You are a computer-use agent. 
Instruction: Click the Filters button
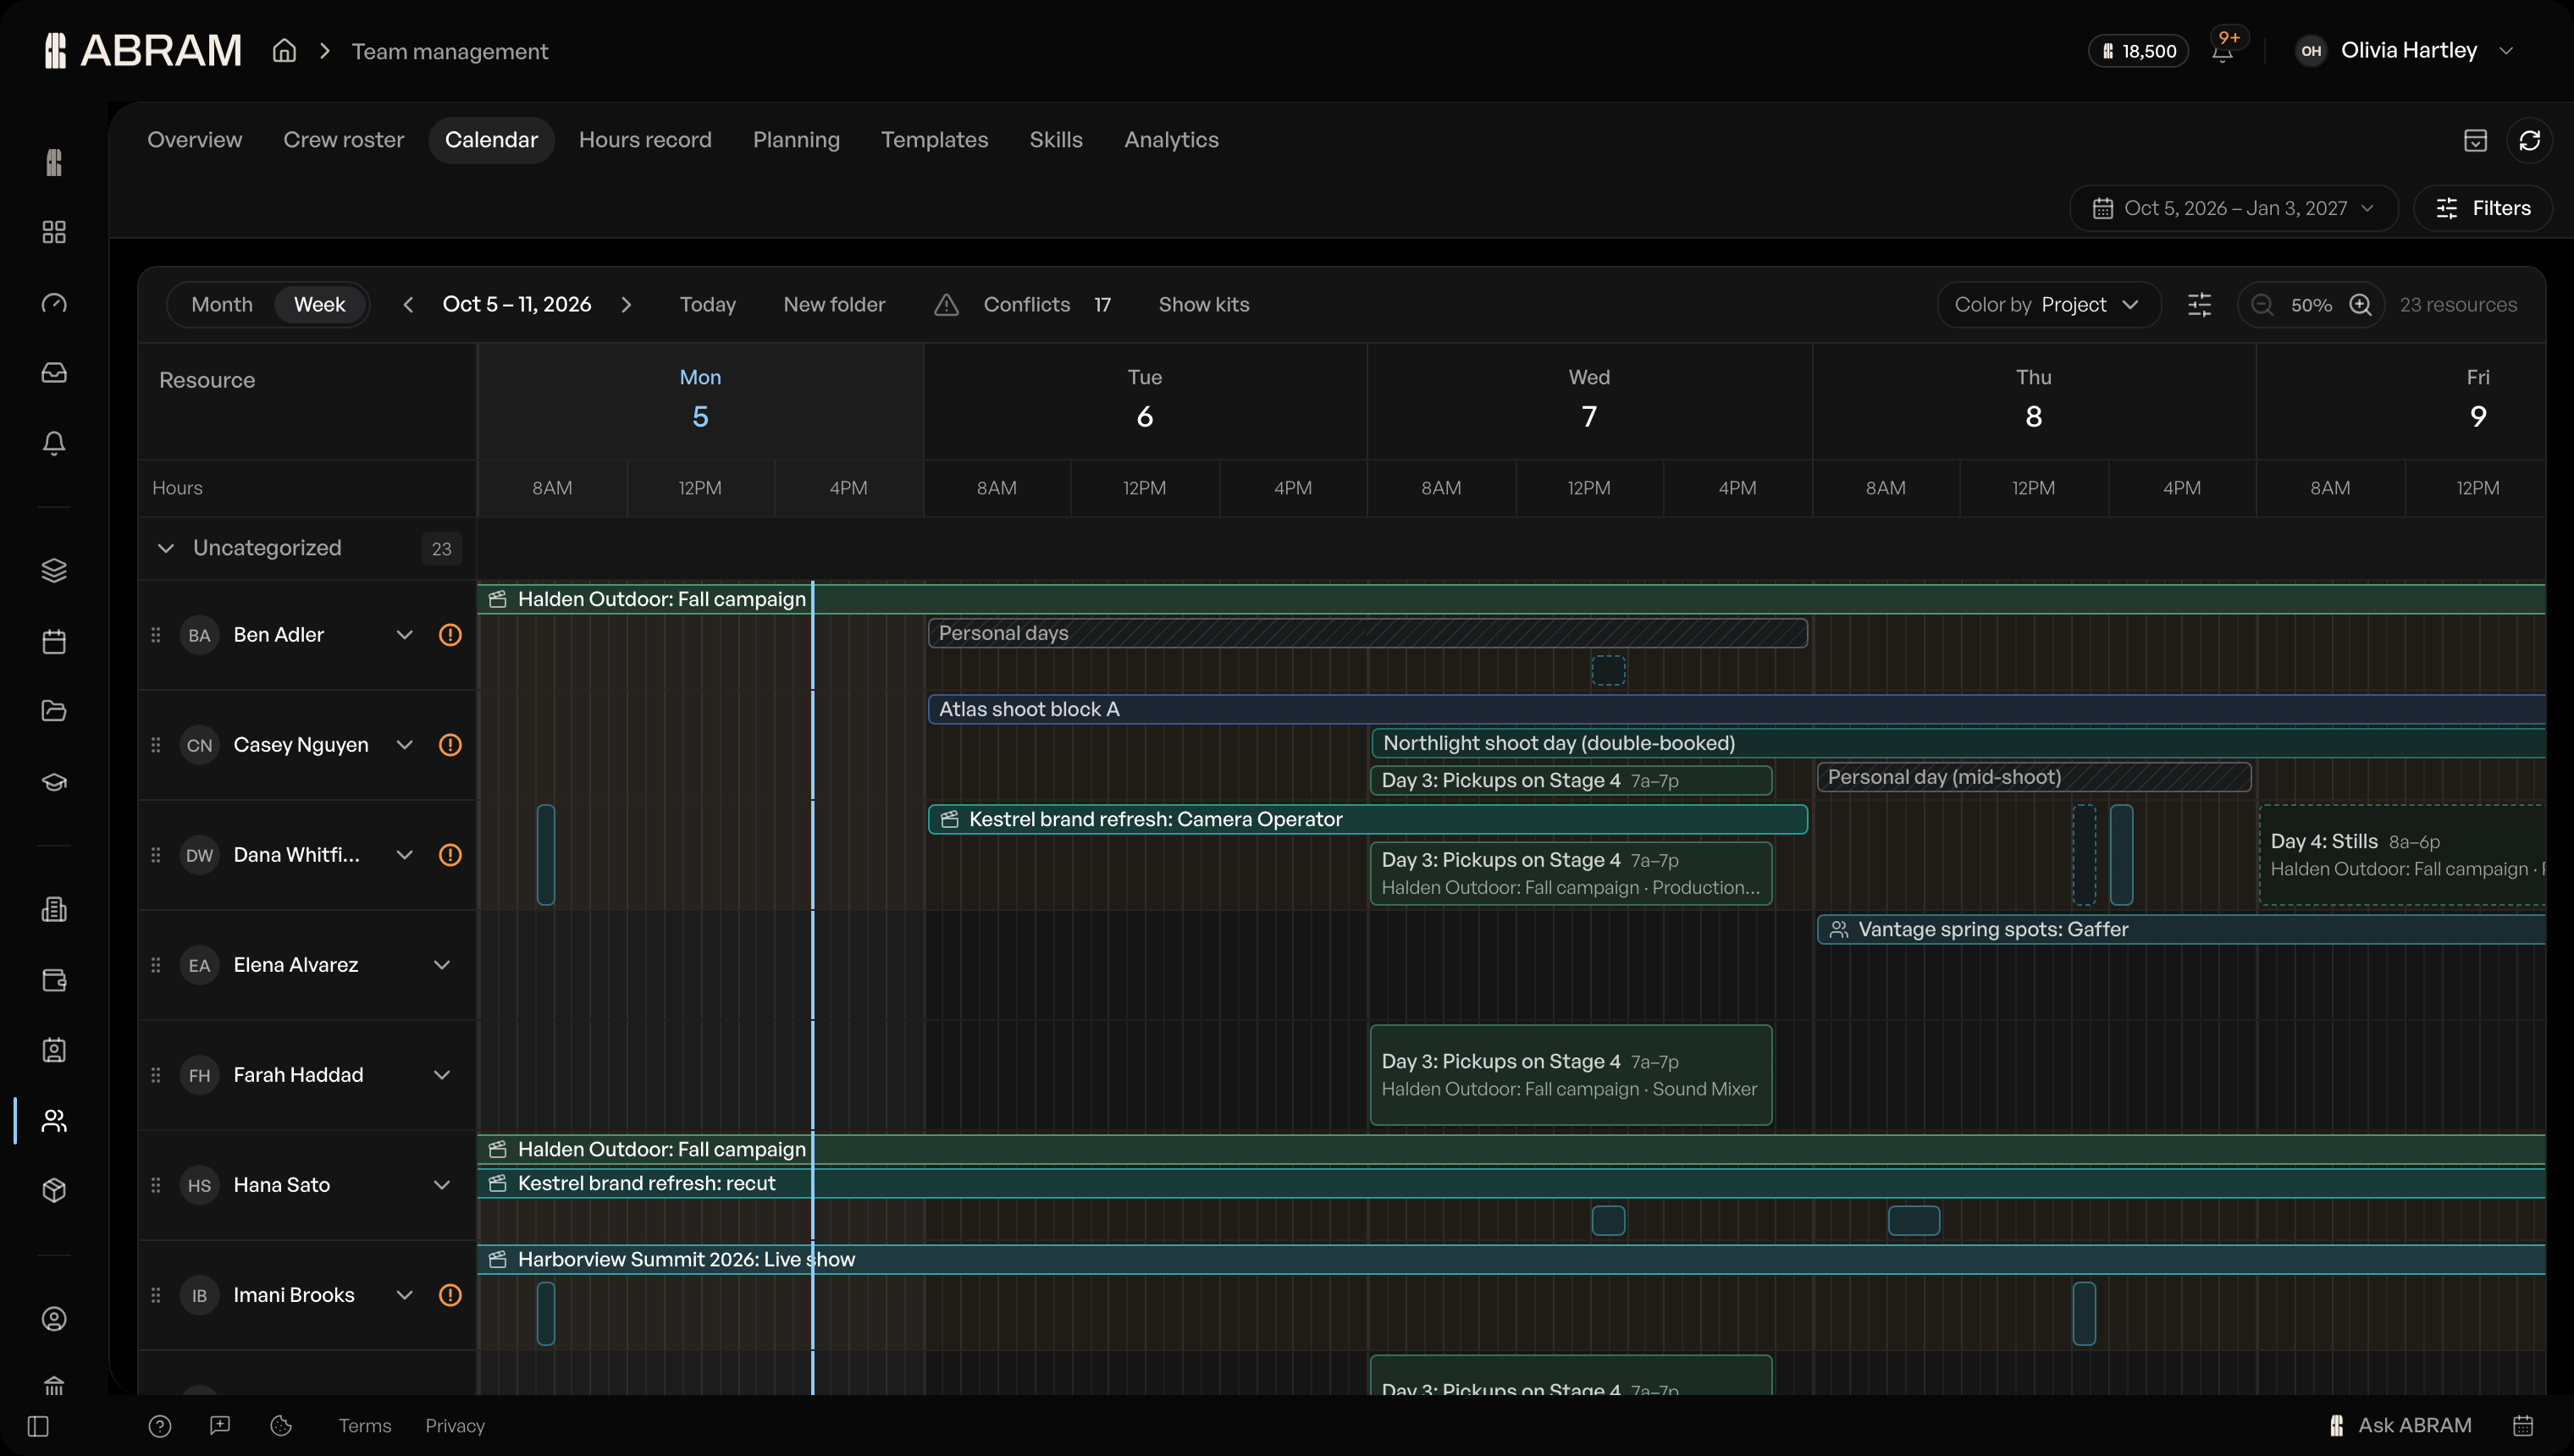[x=2483, y=208]
